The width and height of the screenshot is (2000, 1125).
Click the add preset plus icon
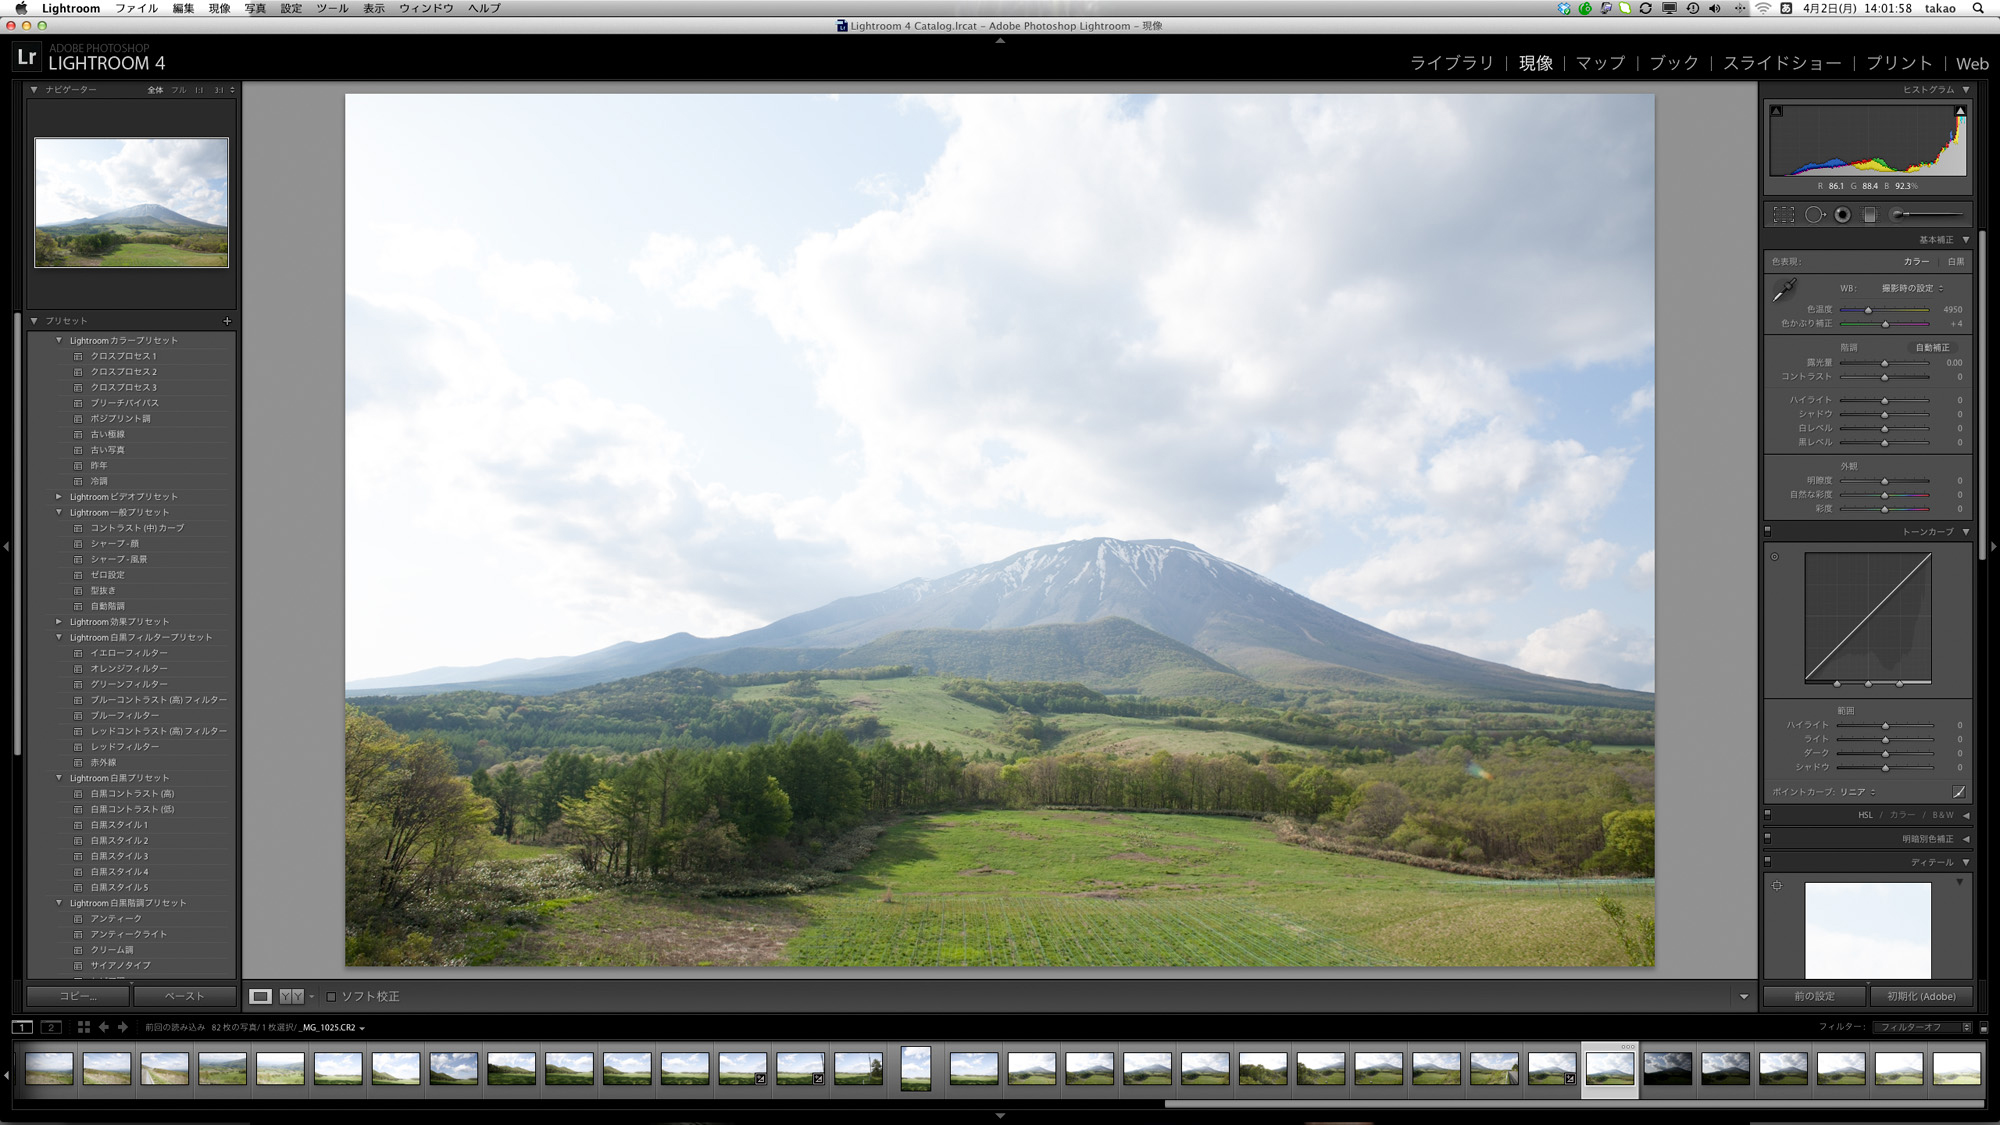click(x=227, y=321)
